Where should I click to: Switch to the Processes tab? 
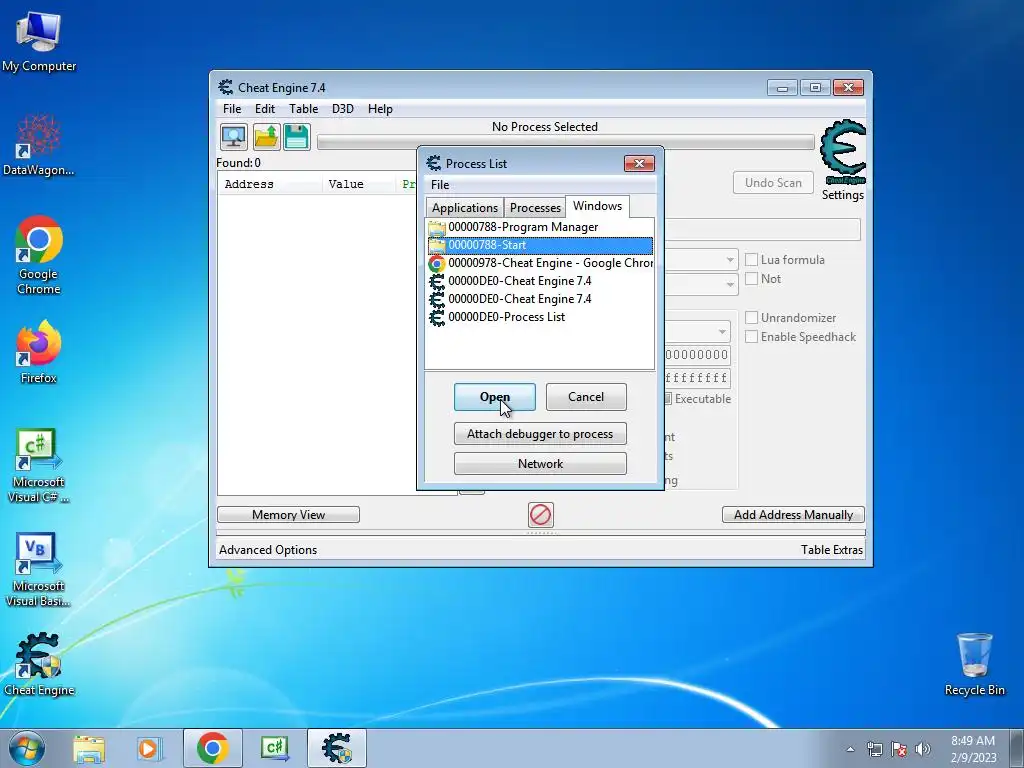point(535,208)
